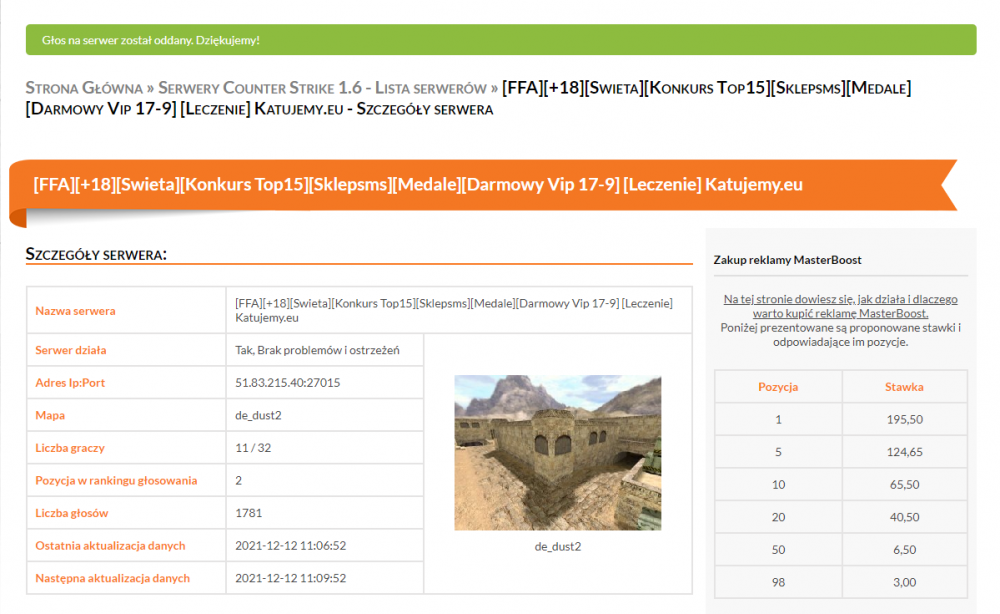Click the 'Liczba głosów' label
This screenshot has height=614, width=1000.
[x=71, y=513]
